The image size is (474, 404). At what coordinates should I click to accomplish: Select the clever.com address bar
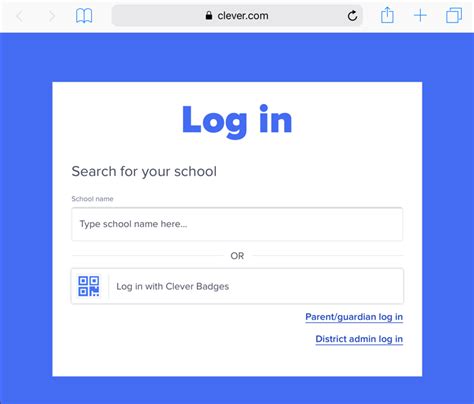pos(237,15)
